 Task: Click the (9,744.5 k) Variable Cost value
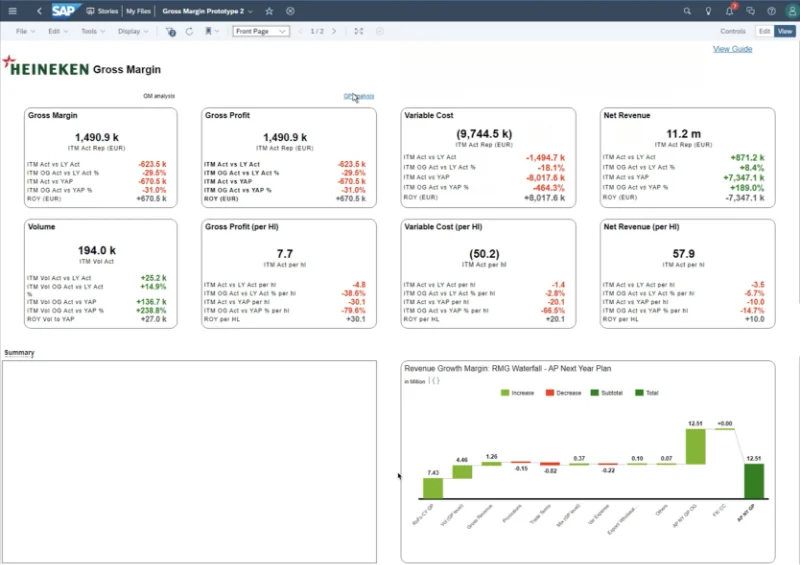(484, 134)
